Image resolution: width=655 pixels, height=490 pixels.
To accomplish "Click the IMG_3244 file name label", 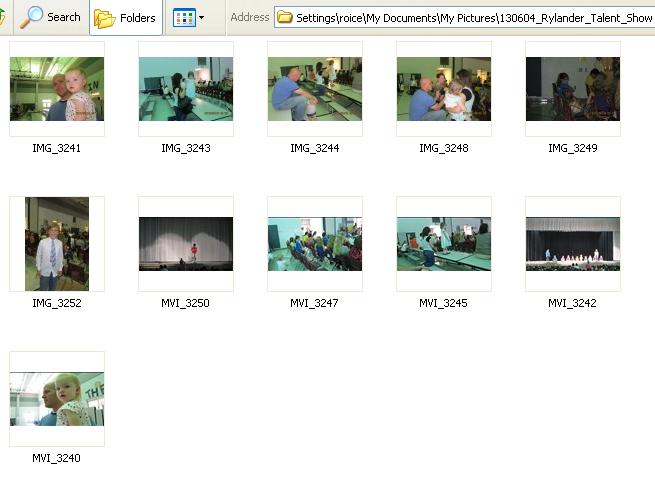I will click(x=315, y=148).
